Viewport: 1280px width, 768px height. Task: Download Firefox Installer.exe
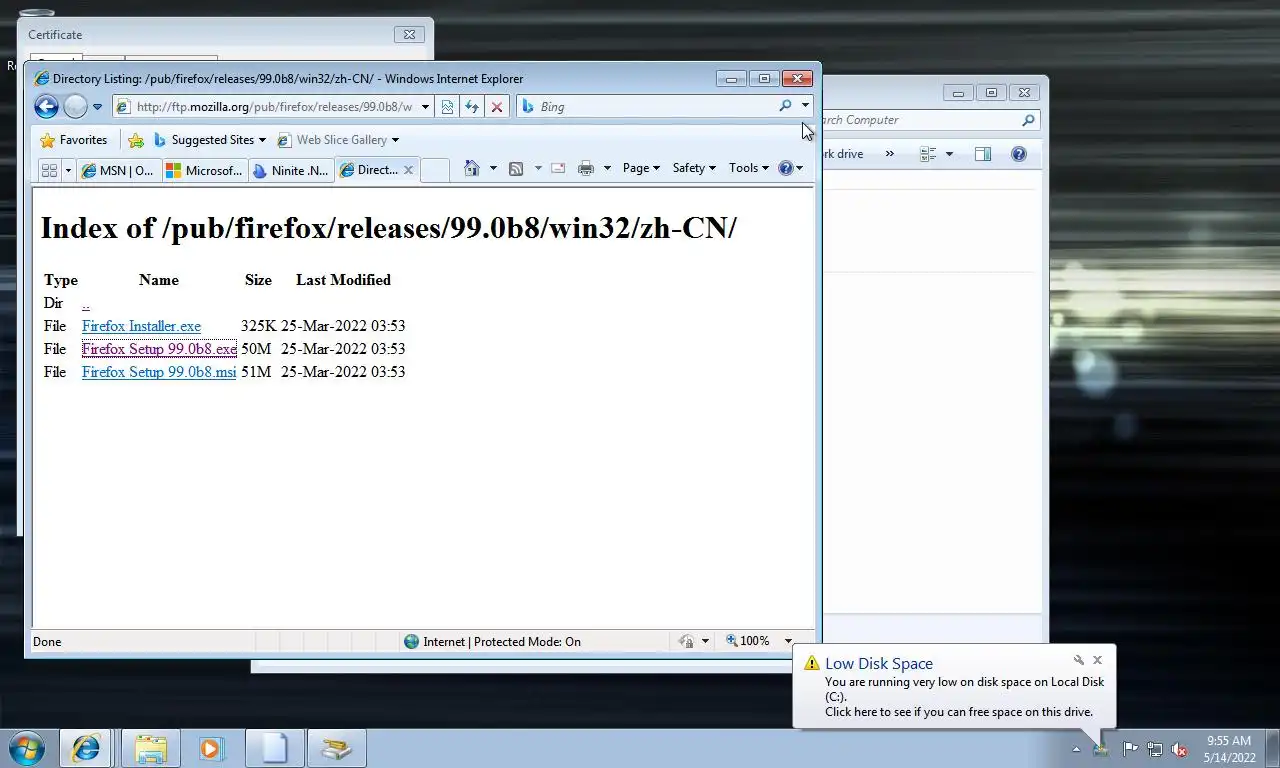[x=141, y=326]
